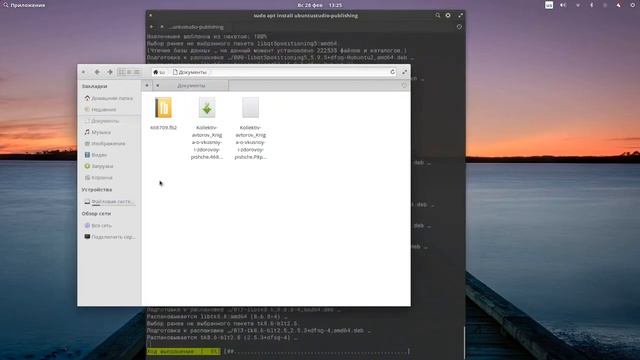Click the 468709.fb2 file name label
The height and width of the screenshot is (360, 640).
[163, 127]
